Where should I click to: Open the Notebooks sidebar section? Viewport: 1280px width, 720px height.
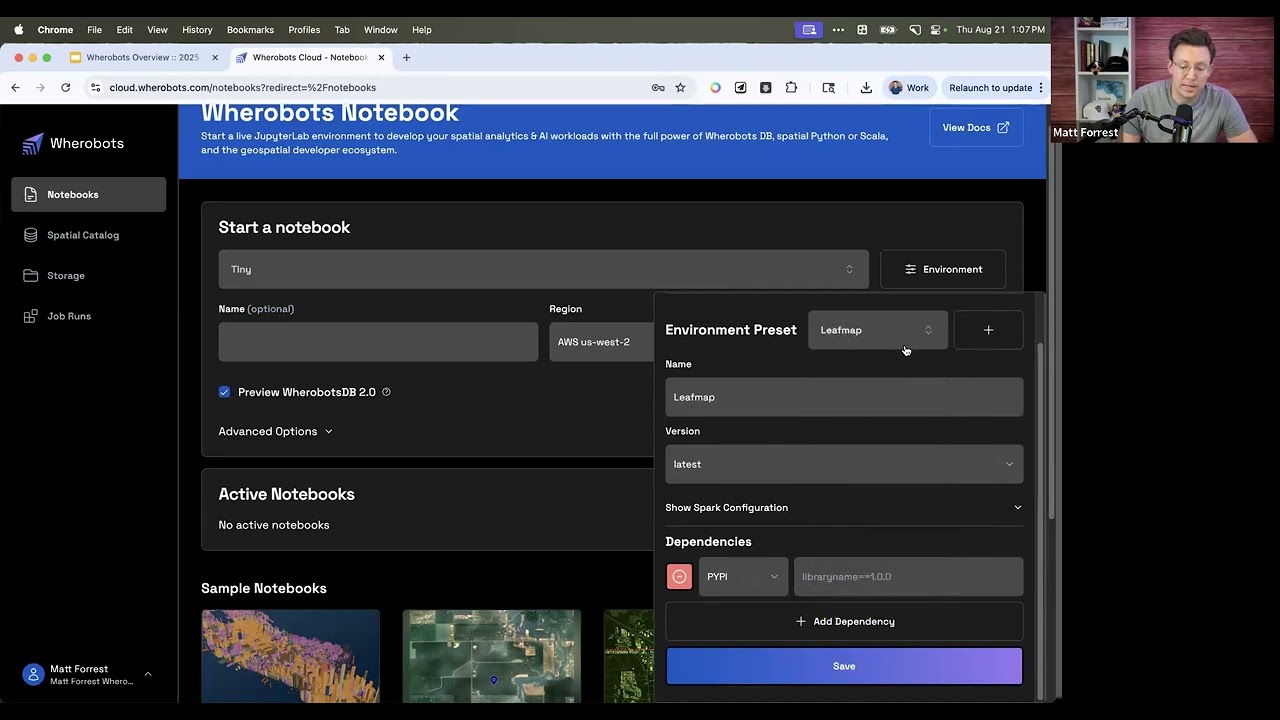click(x=88, y=195)
